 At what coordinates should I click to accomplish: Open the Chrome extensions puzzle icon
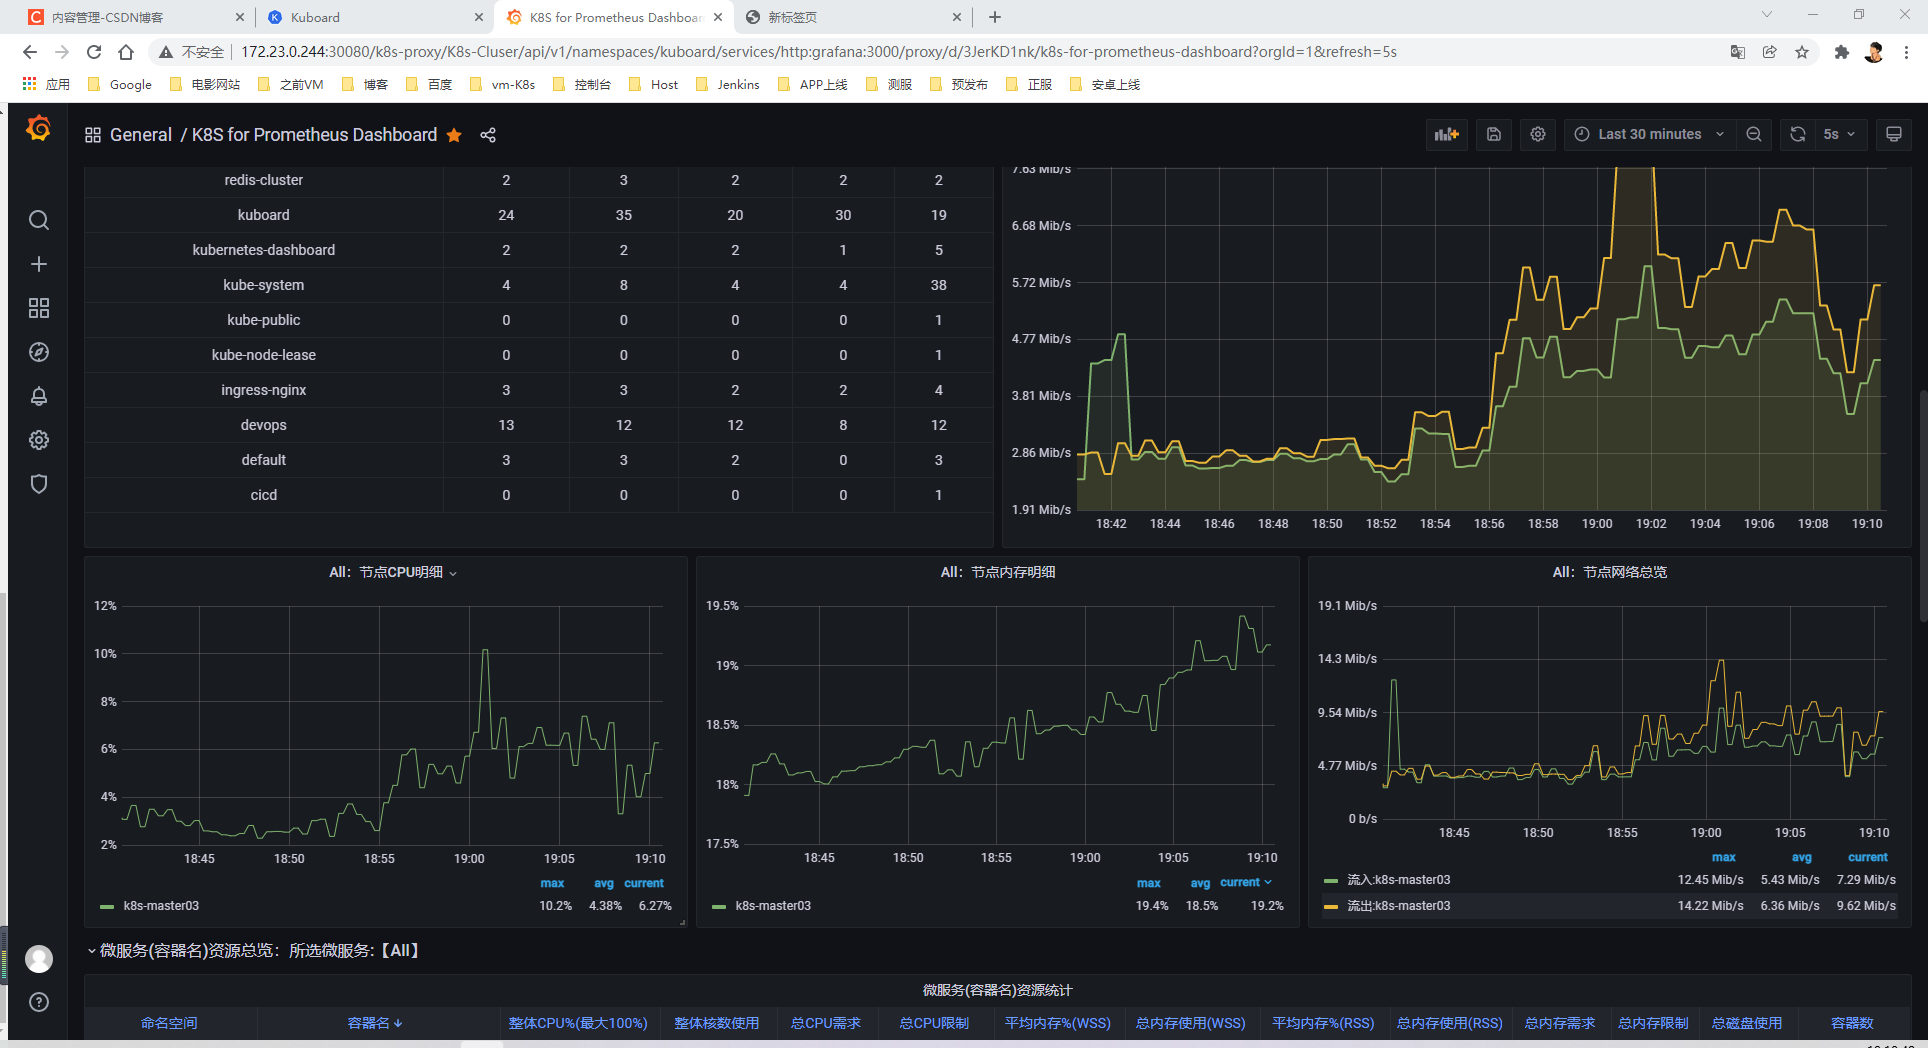tap(1841, 52)
